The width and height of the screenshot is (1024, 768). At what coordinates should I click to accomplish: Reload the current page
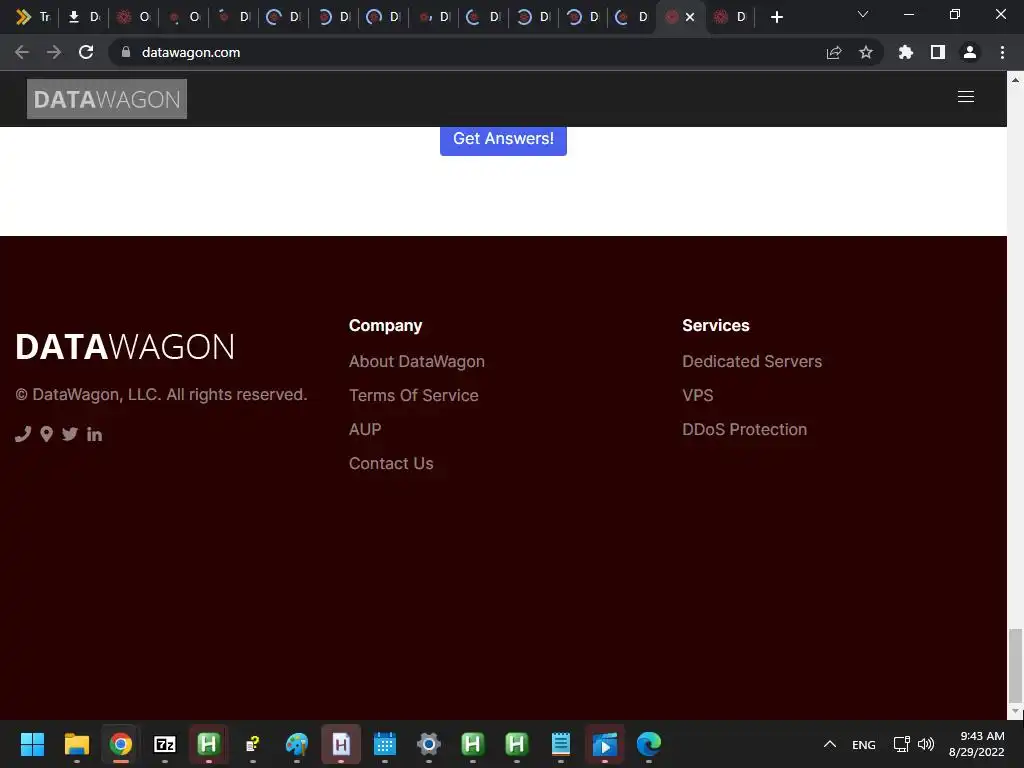(x=86, y=52)
